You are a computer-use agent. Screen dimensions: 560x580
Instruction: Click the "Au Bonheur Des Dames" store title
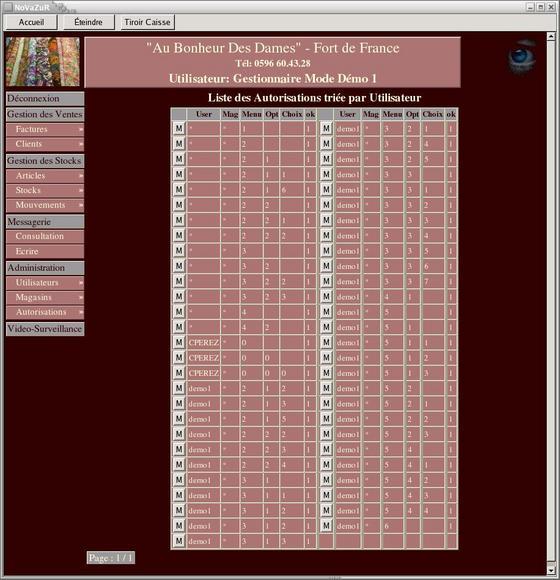273,48
